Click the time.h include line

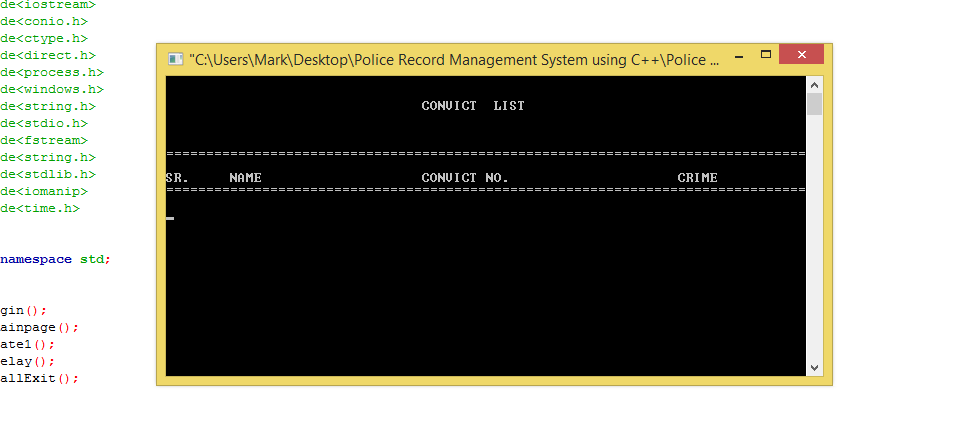pos(40,208)
